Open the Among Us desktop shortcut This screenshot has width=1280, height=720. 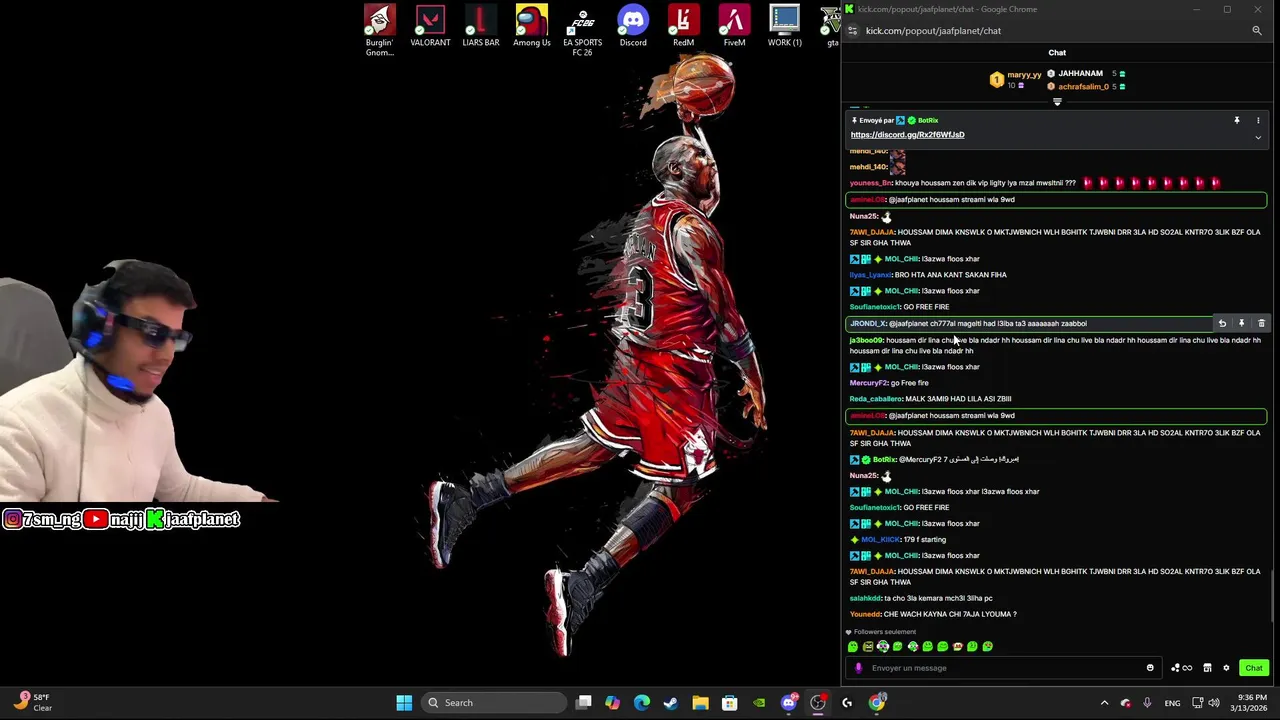[x=532, y=27]
